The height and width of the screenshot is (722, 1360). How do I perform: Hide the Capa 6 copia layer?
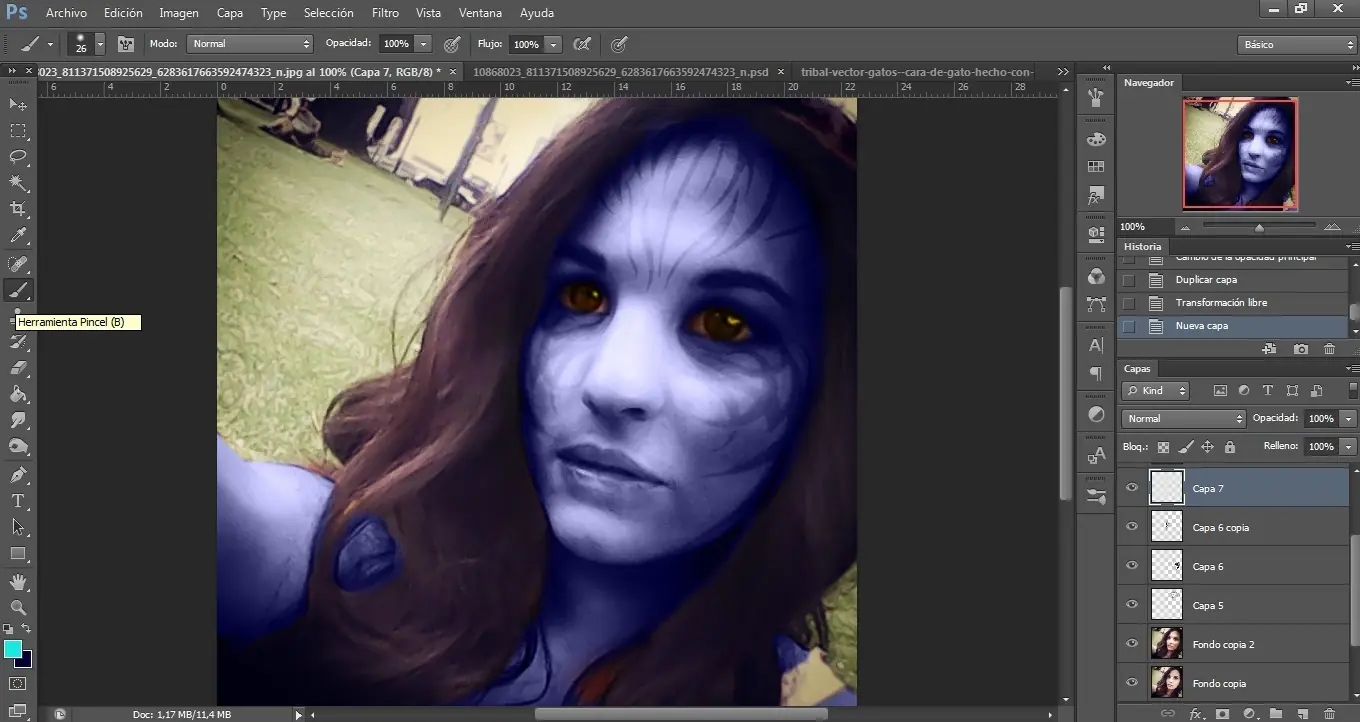[1132, 527]
